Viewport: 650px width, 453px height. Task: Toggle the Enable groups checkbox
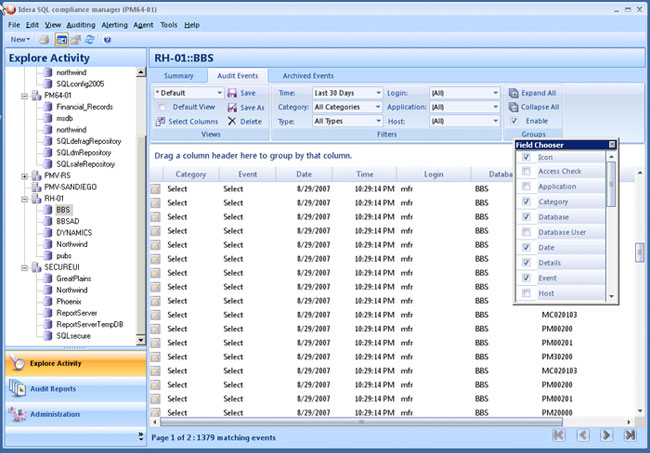coord(514,121)
